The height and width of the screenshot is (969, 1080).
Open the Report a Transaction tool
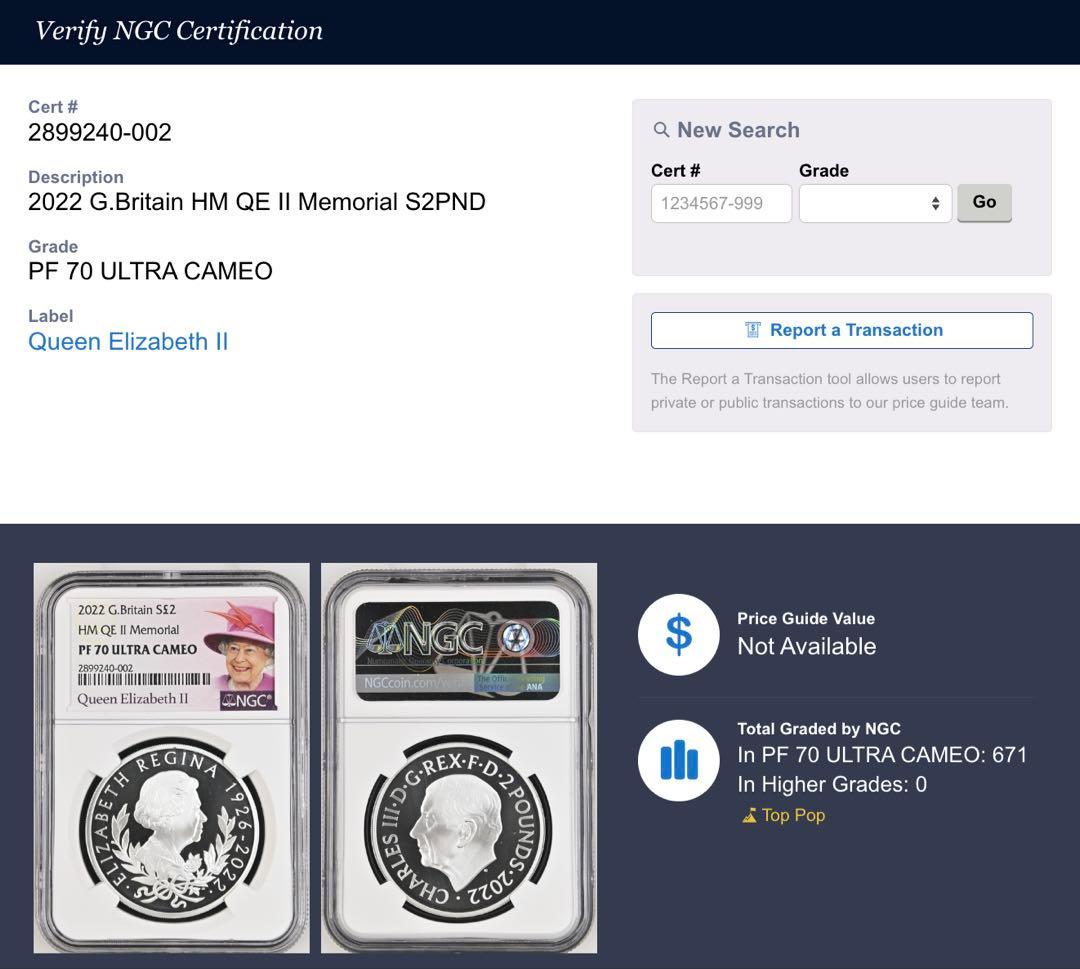pyautogui.click(x=842, y=330)
